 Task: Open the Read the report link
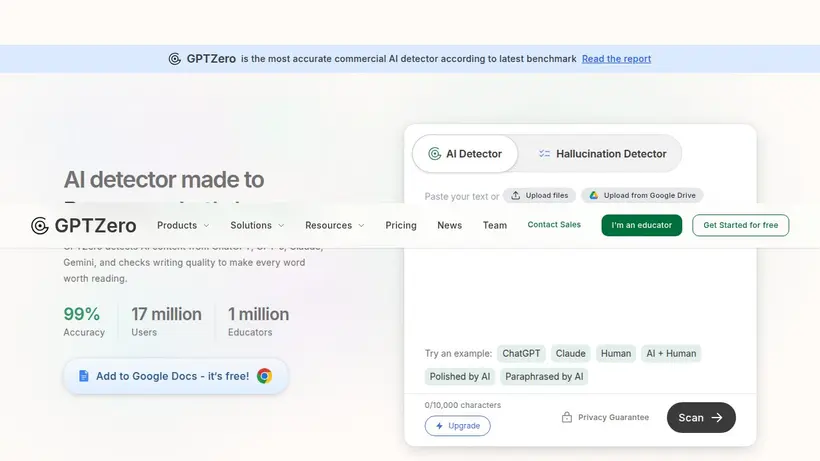tap(617, 59)
